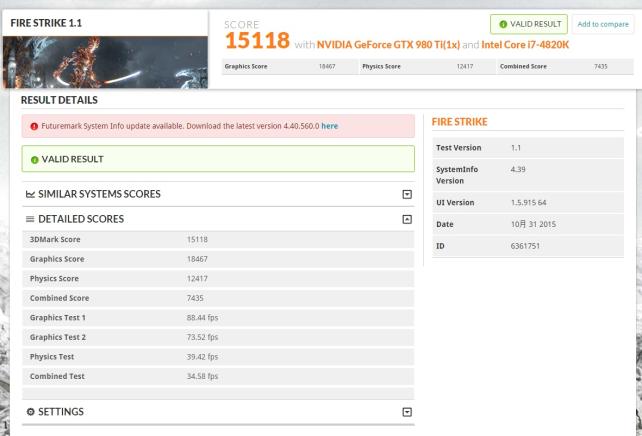Screen dimensions: 642x436
Task: Click the UI Version value 1.5.915 64
Action: coord(529,203)
